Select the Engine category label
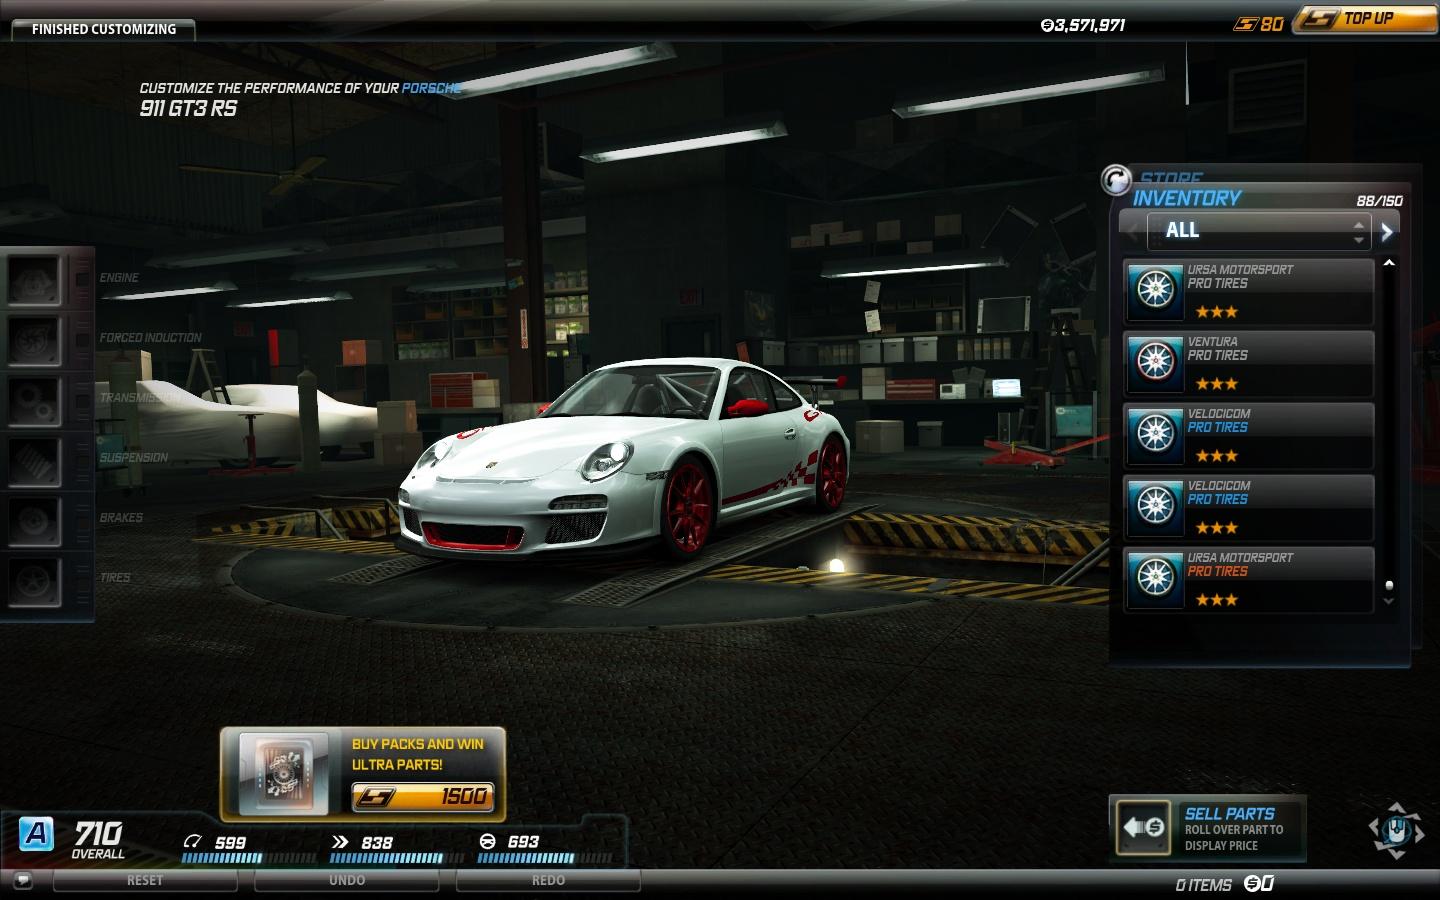This screenshot has width=1440, height=900. pyautogui.click(x=119, y=278)
